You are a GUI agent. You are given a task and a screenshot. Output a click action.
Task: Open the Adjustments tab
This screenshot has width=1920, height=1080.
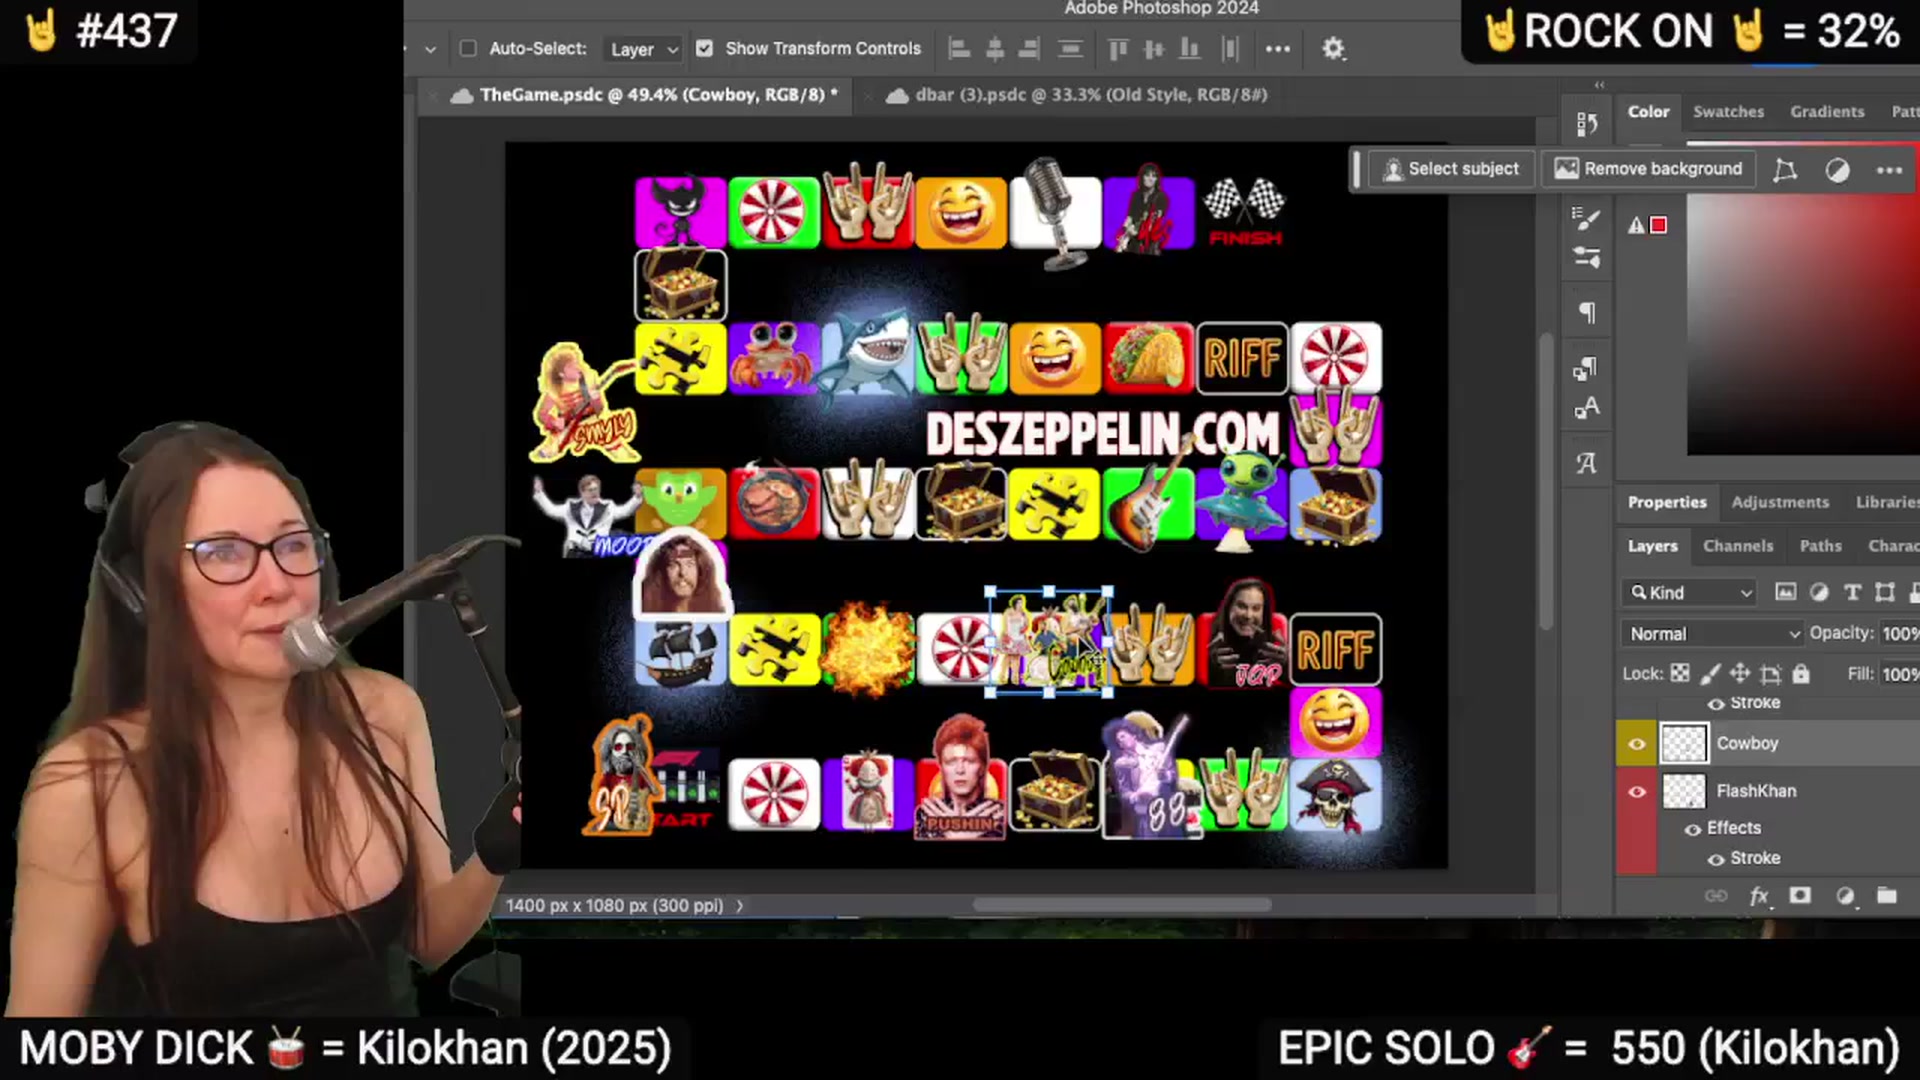coord(1780,502)
